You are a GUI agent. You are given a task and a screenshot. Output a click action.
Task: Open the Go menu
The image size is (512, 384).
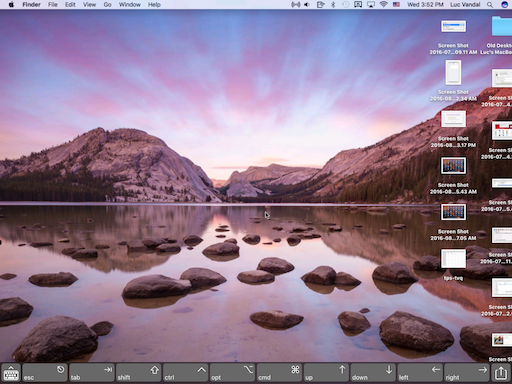click(107, 5)
